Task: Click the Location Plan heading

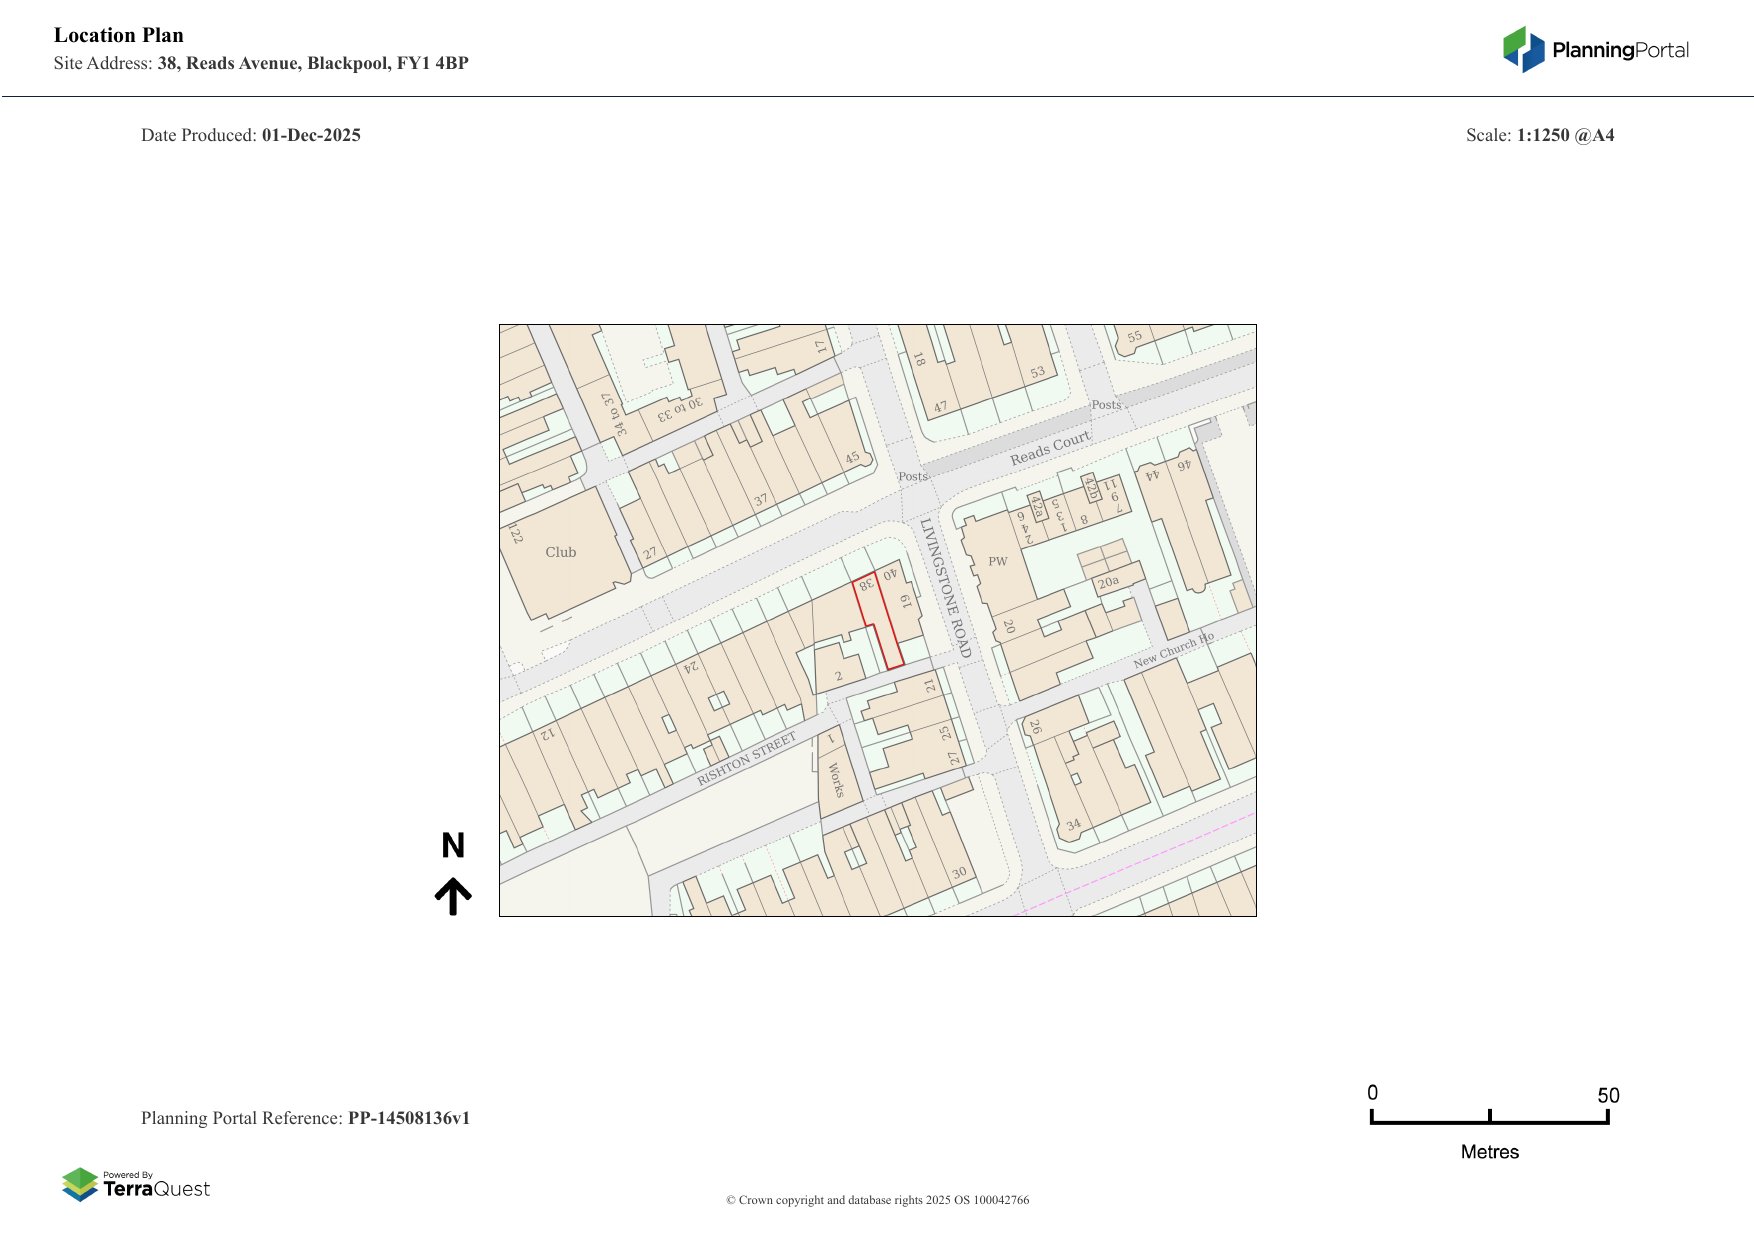Action: tap(119, 35)
